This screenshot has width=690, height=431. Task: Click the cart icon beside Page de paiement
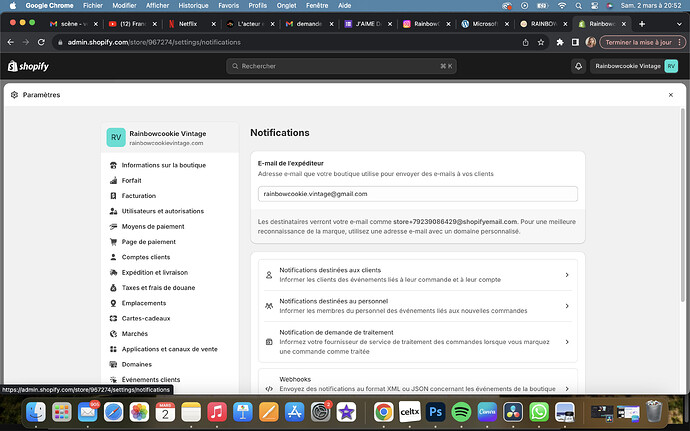[113, 242]
